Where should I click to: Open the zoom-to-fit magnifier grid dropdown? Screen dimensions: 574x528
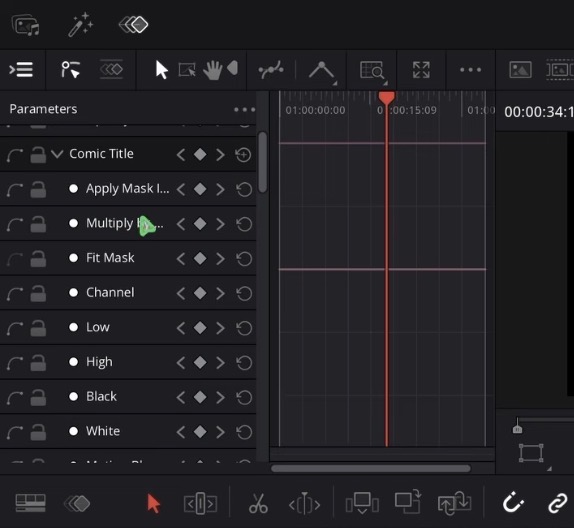[x=373, y=70]
